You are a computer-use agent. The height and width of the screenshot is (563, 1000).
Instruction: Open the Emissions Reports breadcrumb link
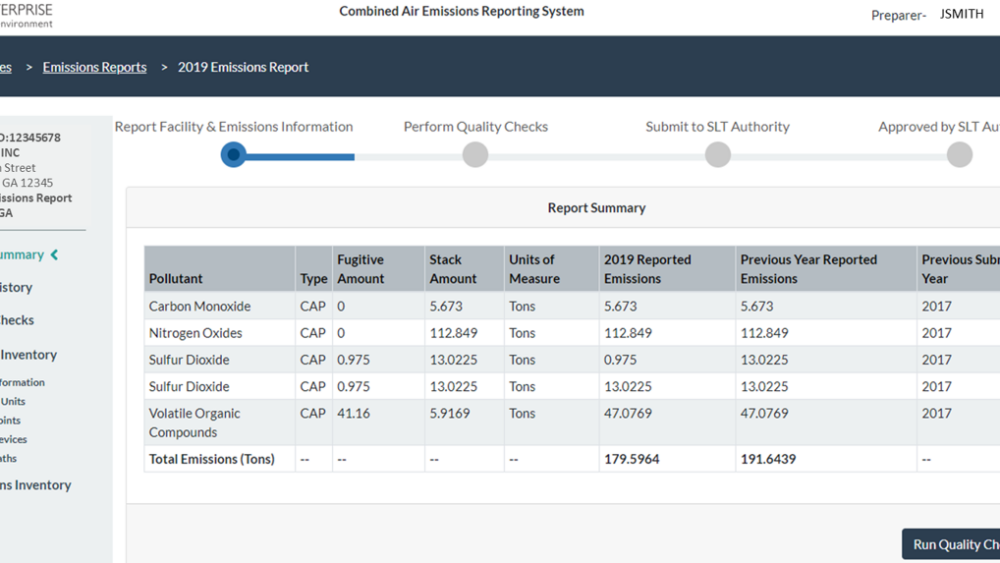(x=94, y=67)
